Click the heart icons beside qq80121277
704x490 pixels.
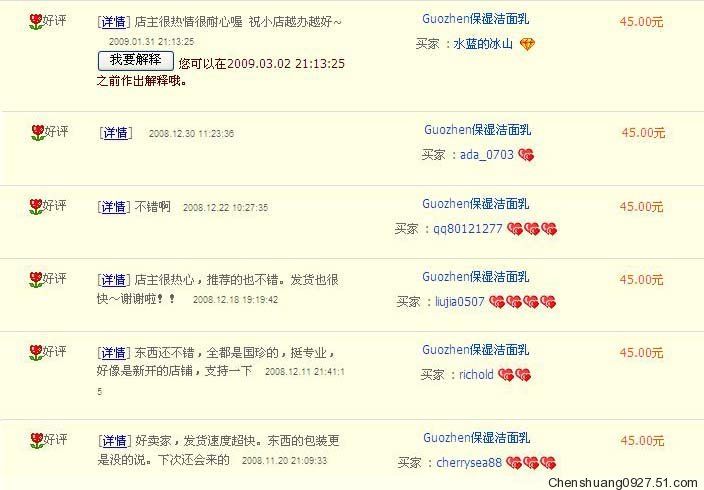[532, 229]
